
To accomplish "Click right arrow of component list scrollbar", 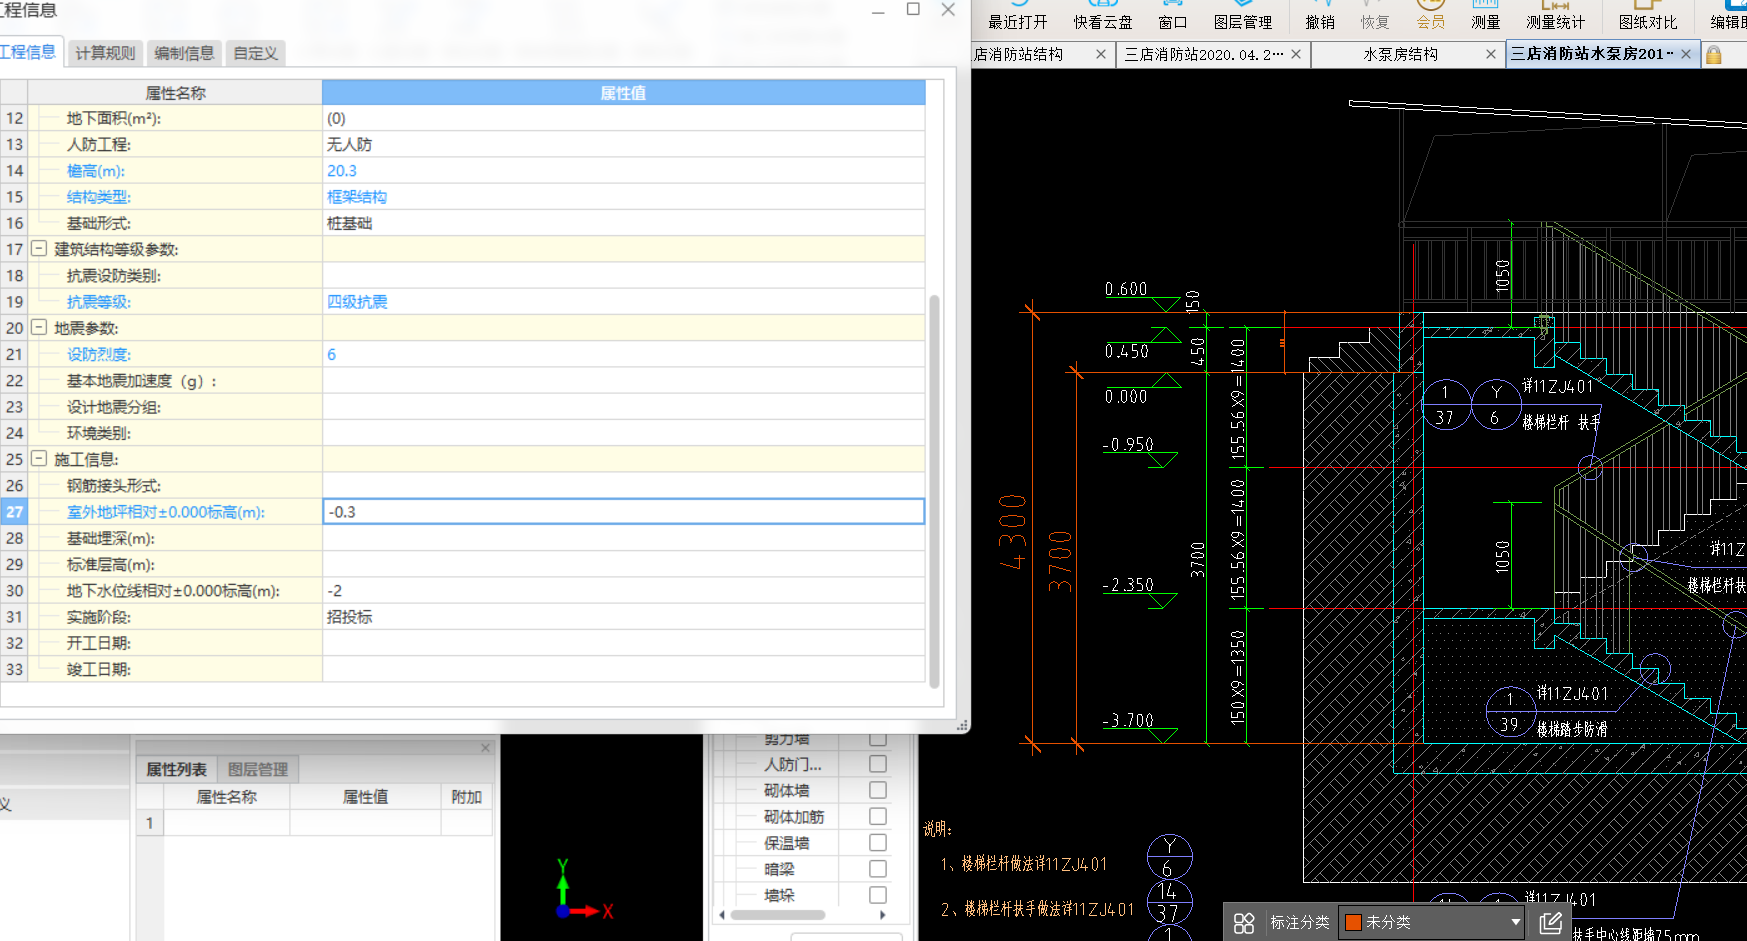I will pos(882,915).
